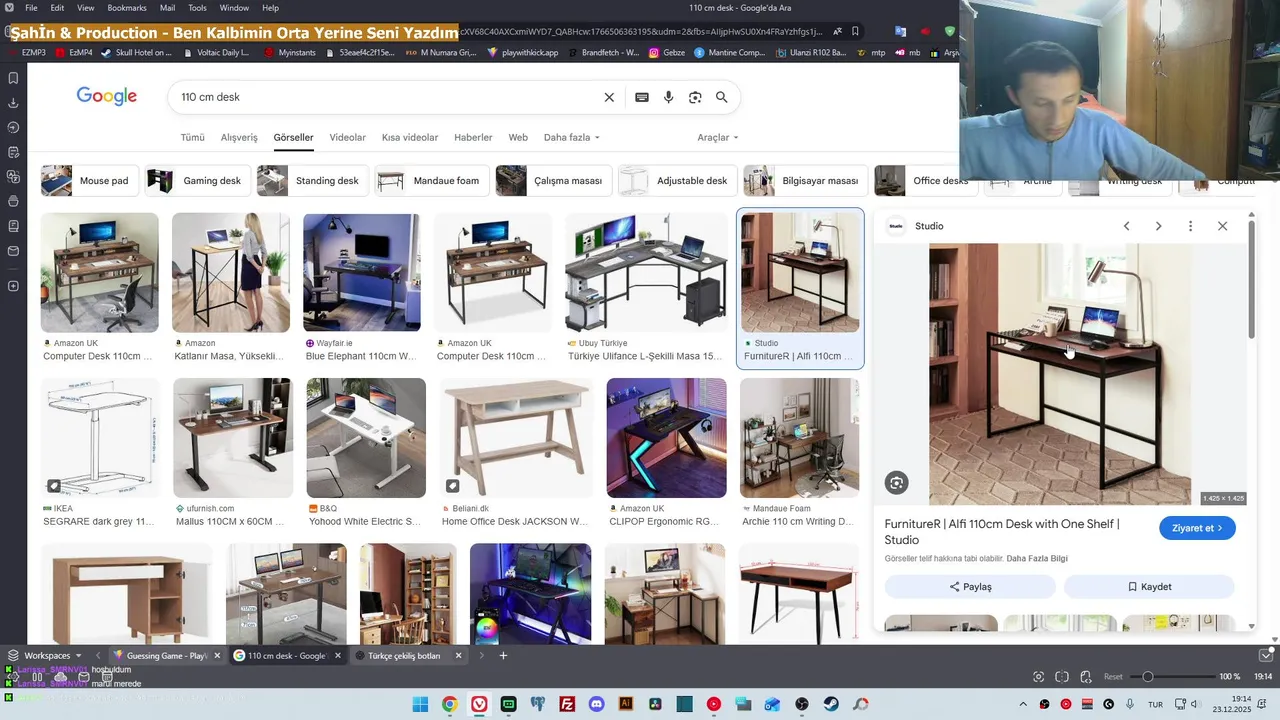Open IKEA SEGRARE dark grey desk thumbnail
The width and height of the screenshot is (1280, 720).
click(99, 438)
